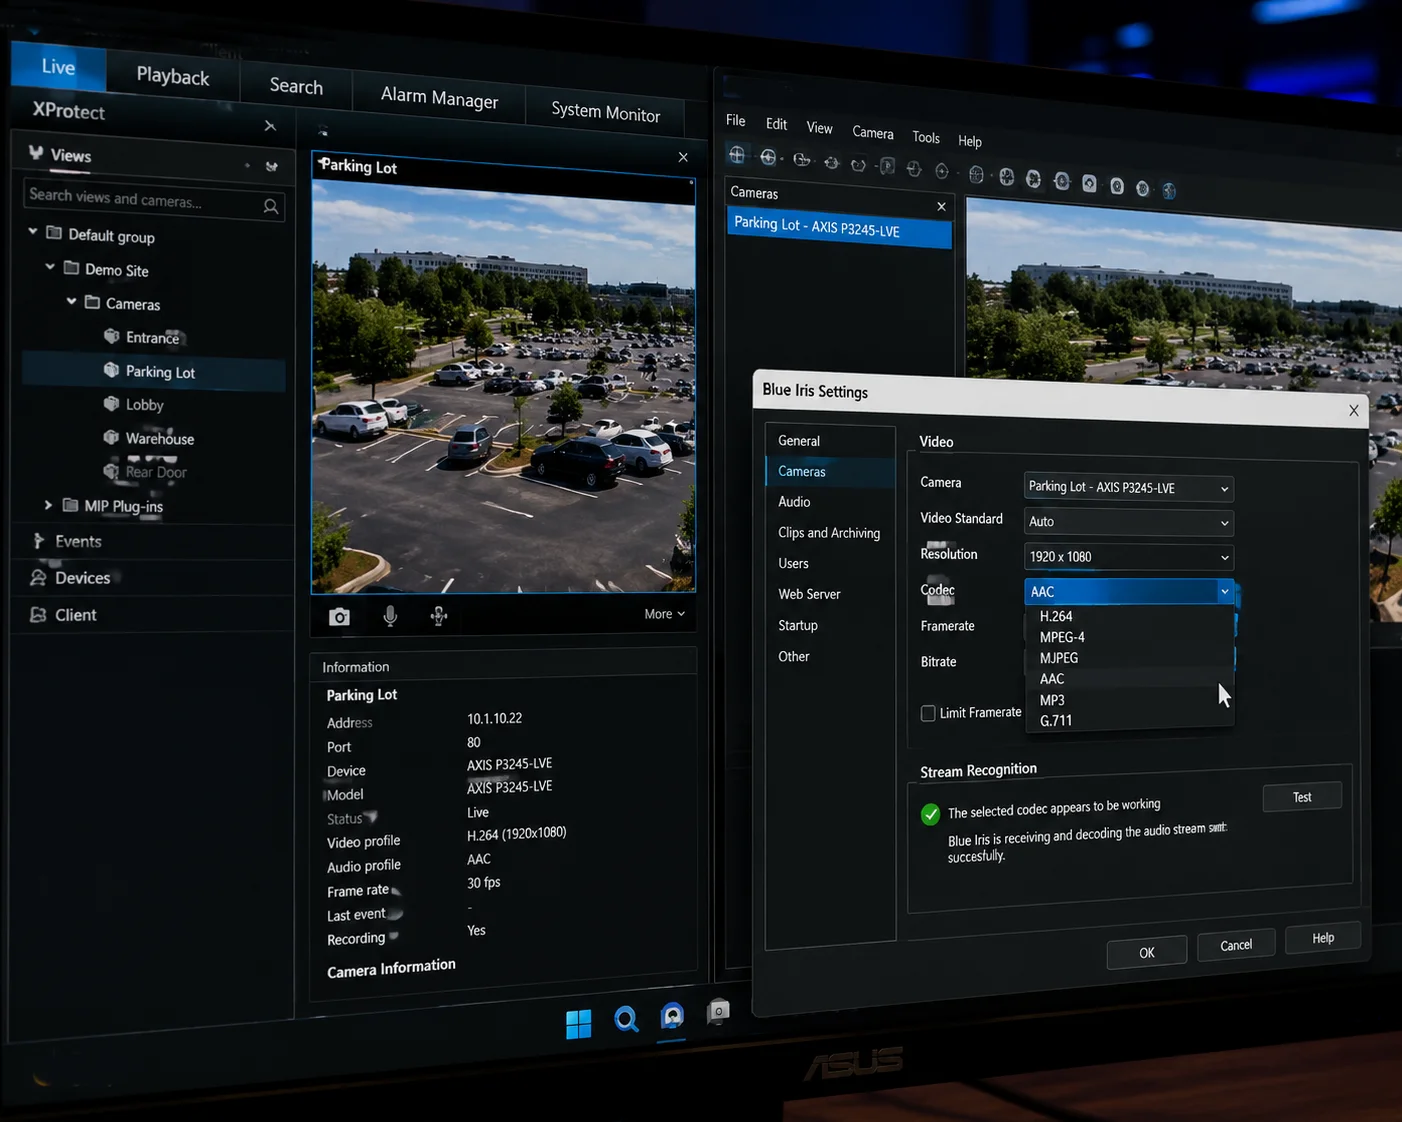Image resolution: width=1402 pixels, height=1122 pixels.
Task: Click the active Blue Iris taskbar icon
Action: tap(672, 1016)
